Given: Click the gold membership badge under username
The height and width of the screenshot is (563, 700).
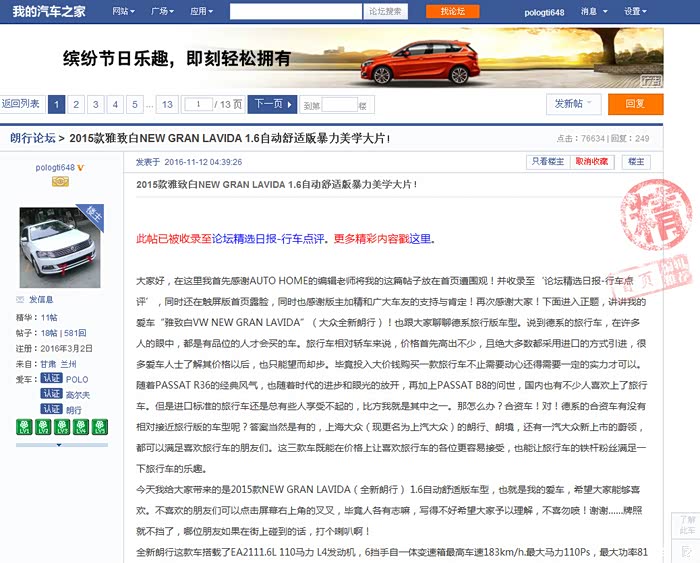Looking at the screenshot, I should pyautogui.click(x=60, y=181).
